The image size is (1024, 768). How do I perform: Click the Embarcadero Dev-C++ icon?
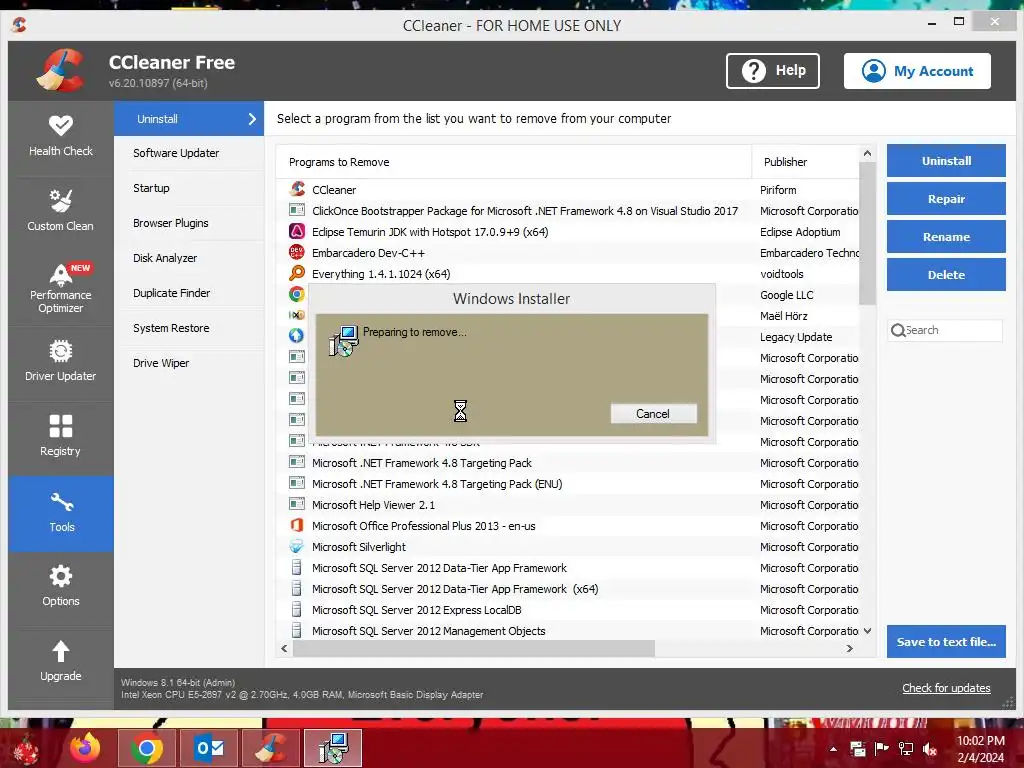point(297,252)
